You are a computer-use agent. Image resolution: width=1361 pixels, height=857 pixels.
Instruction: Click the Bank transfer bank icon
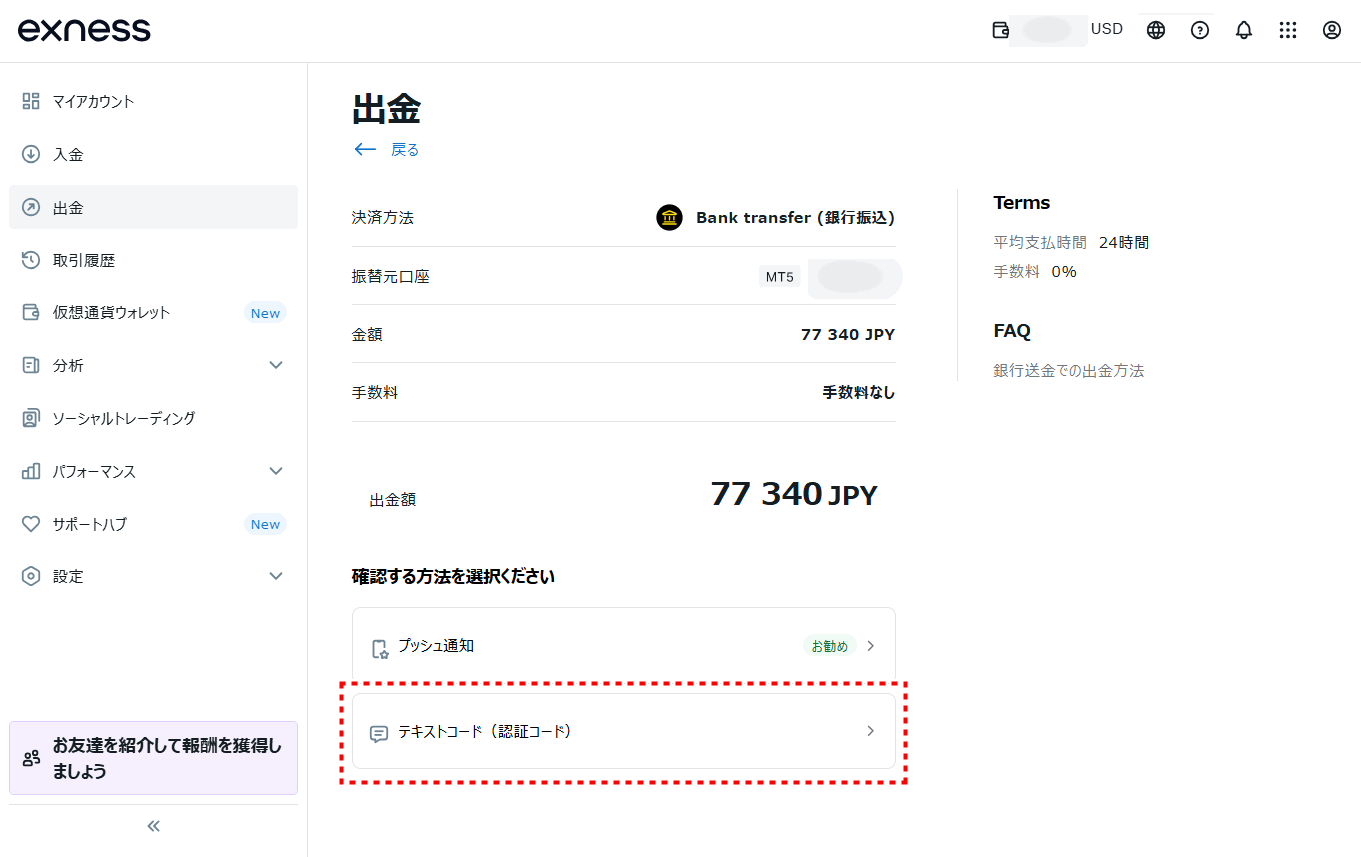click(x=669, y=217)
